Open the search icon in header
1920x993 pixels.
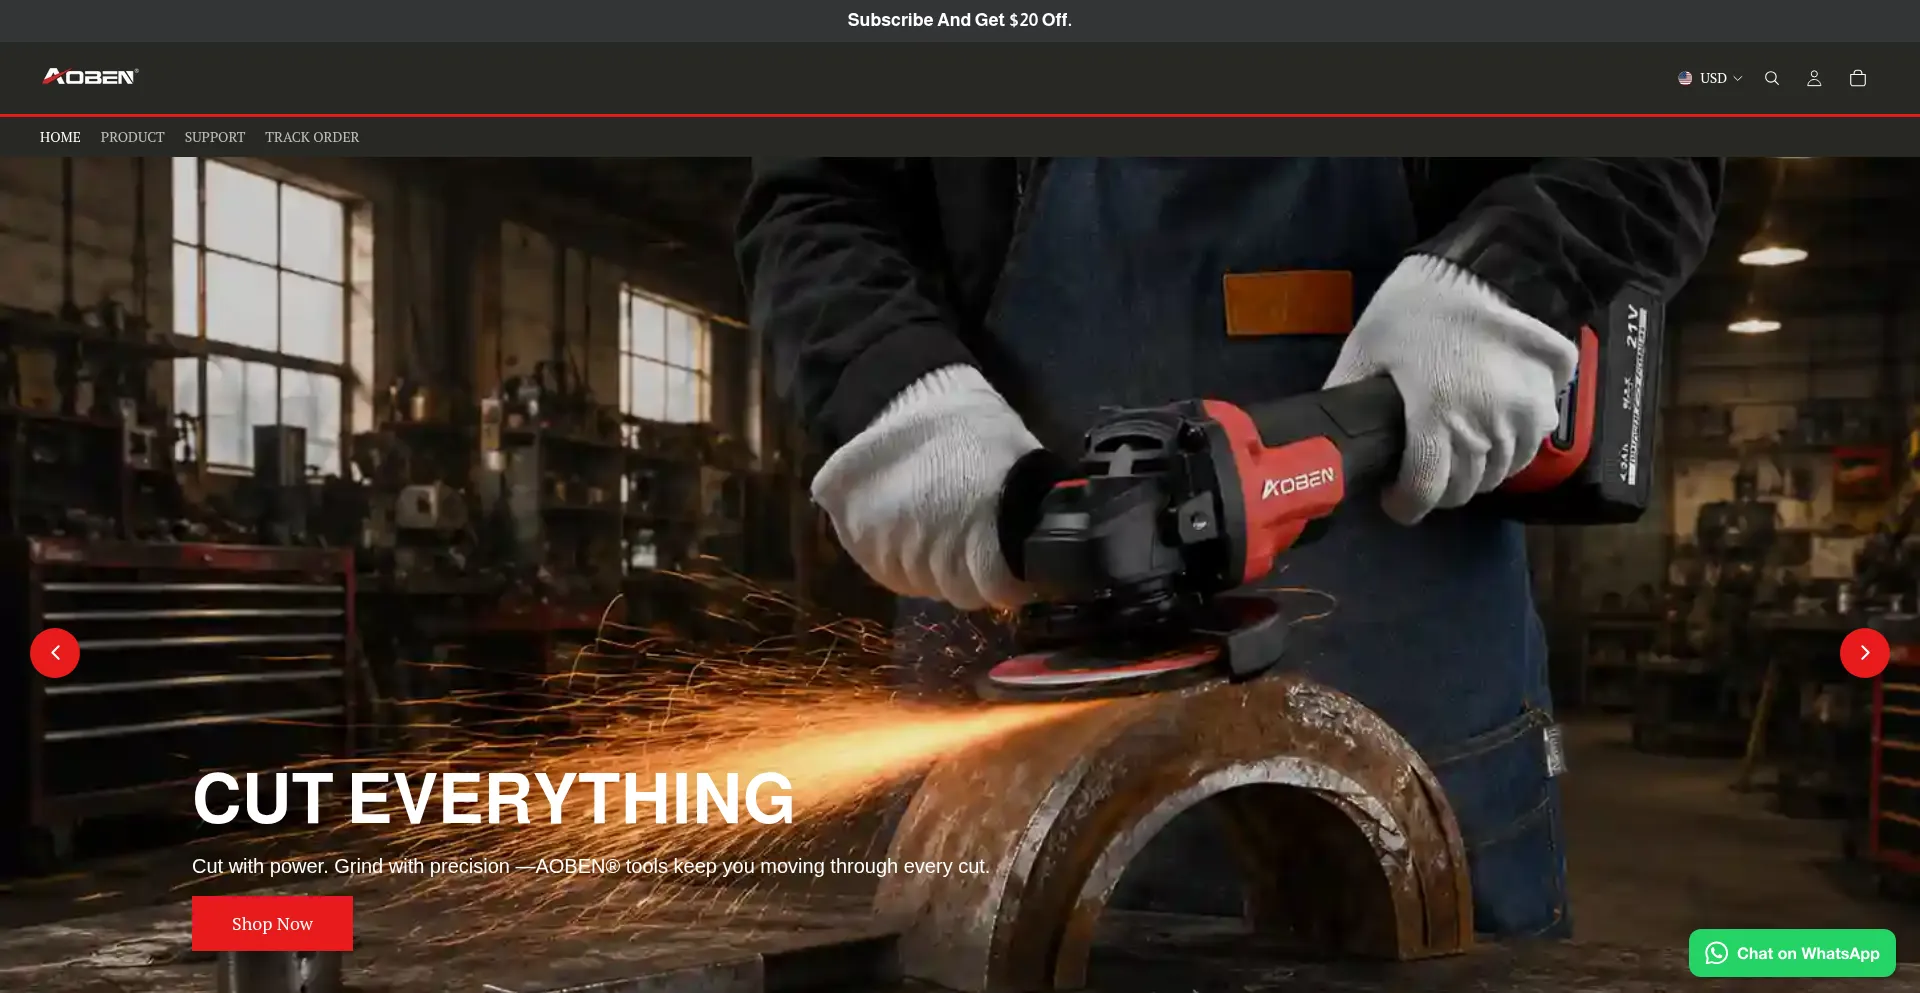click(x=1771, y=78)
